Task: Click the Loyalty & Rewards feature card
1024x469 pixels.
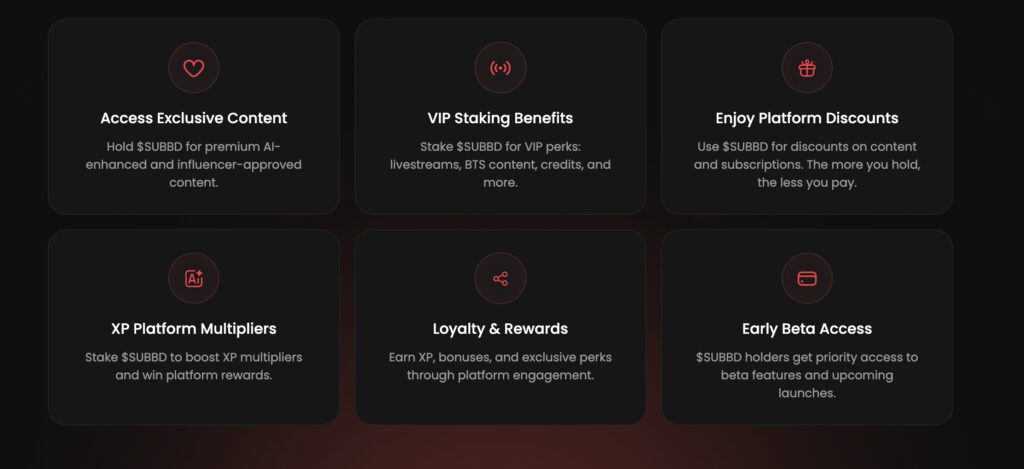Action: 500,327
